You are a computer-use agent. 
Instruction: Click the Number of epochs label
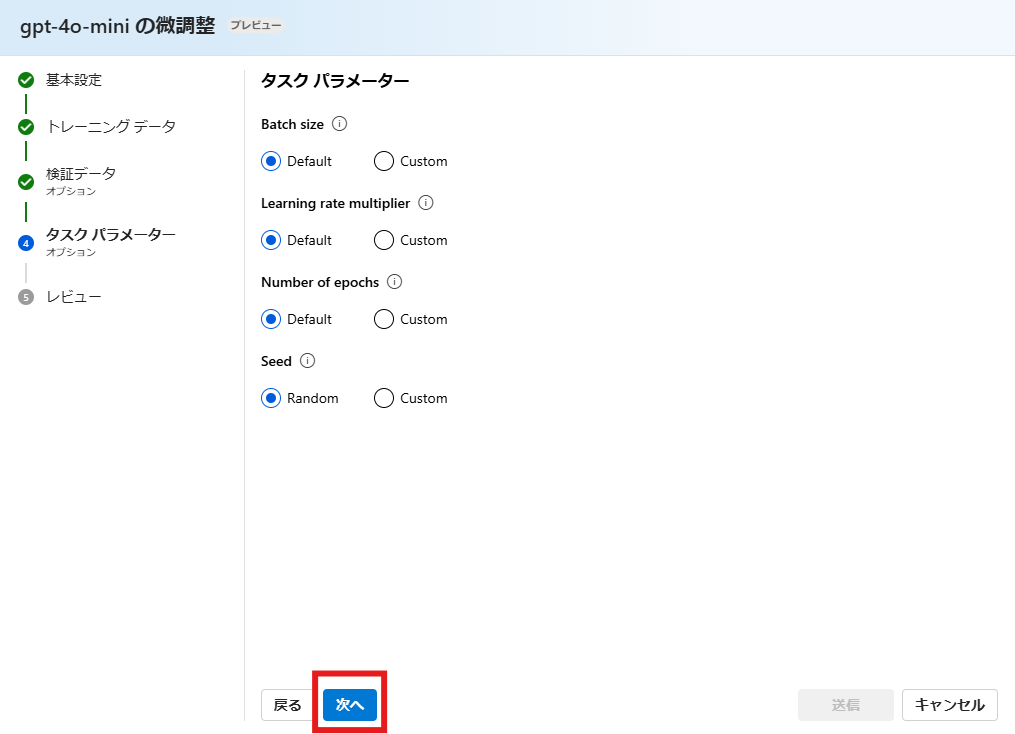click(320, 282)
